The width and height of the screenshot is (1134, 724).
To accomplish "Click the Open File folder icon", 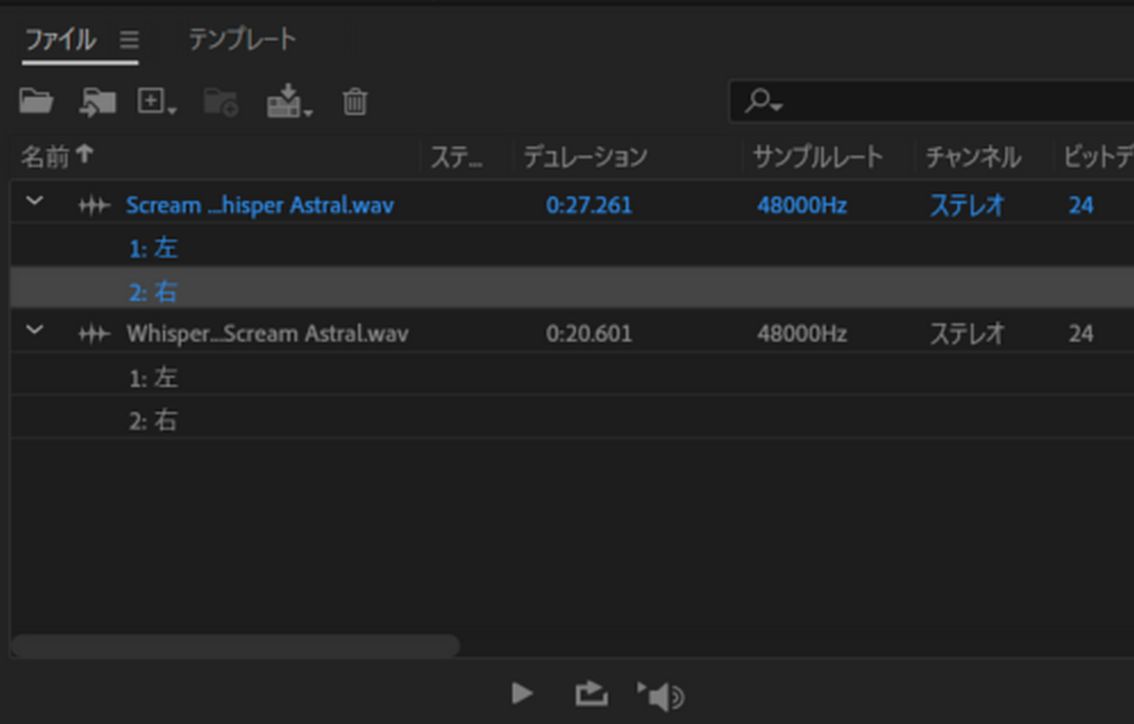I will 36,101.
